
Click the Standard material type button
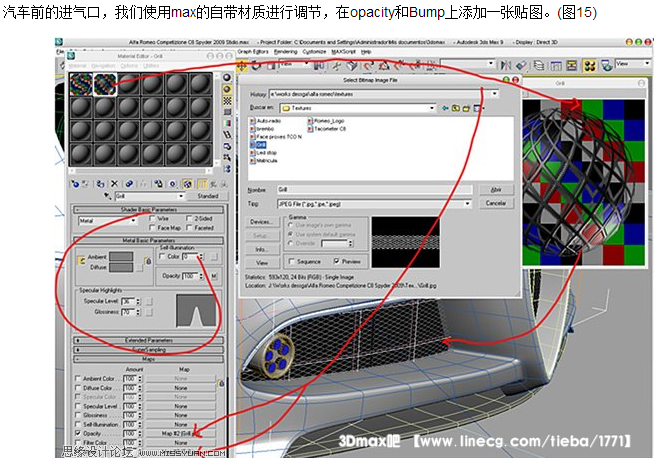click(x=208, y=196)
